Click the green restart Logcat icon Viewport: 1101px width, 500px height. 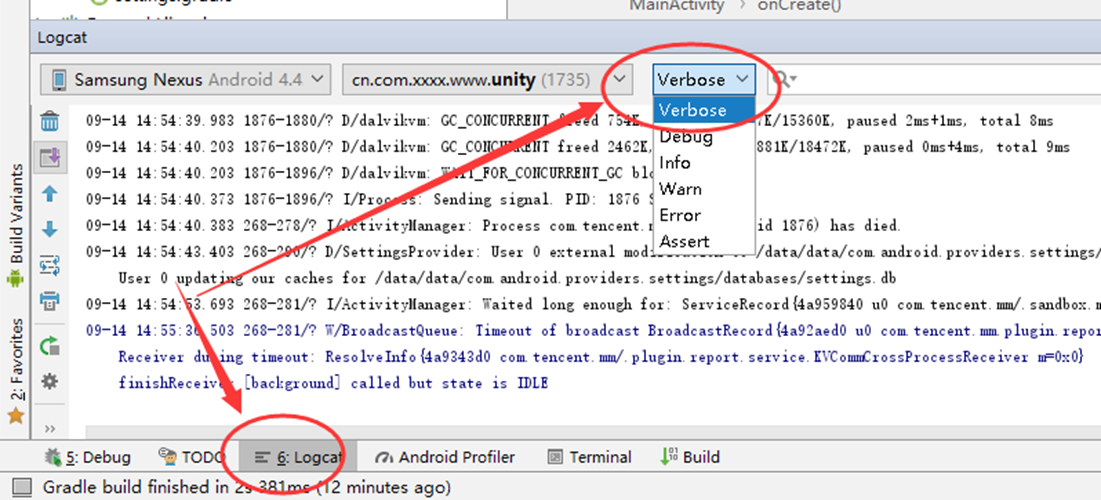click(x=50, y=346)
